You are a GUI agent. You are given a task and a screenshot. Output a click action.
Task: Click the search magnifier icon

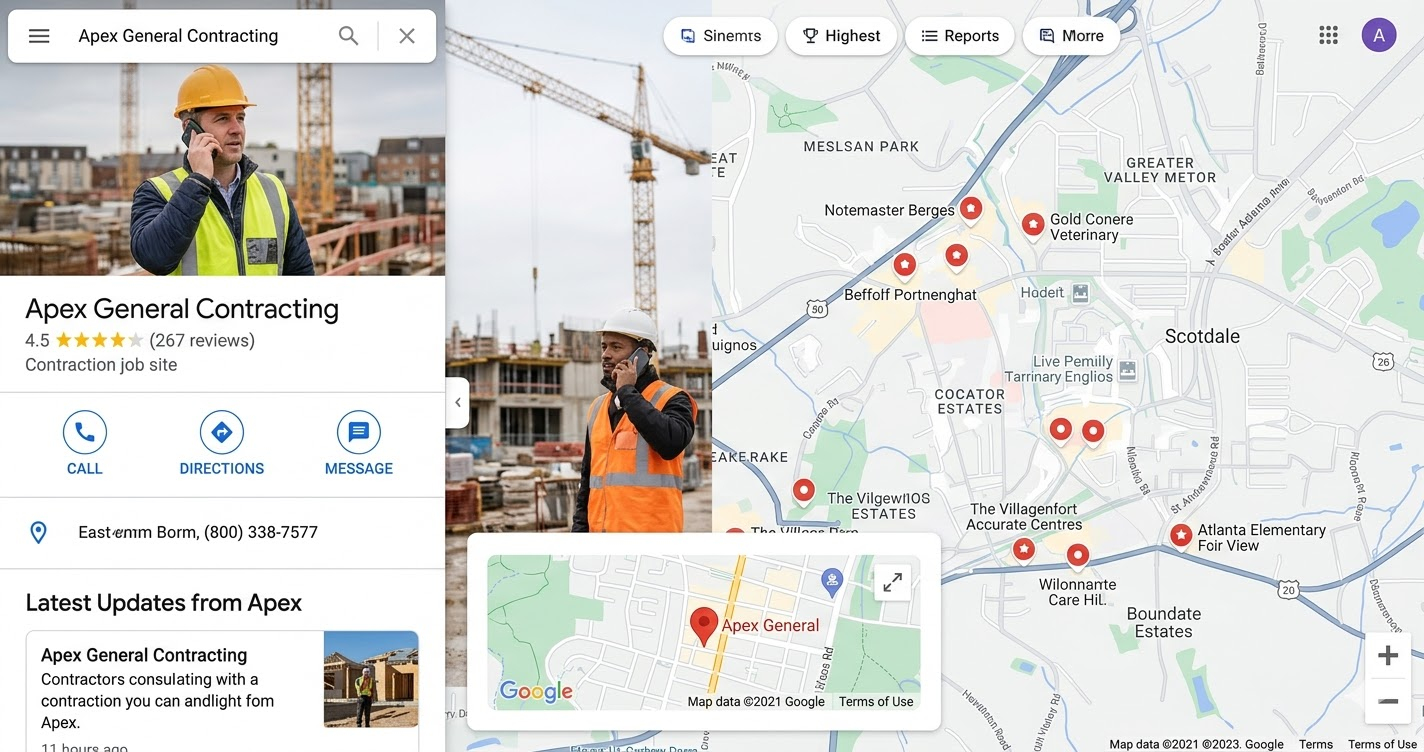pyautogui.click(x=348, y=36)
